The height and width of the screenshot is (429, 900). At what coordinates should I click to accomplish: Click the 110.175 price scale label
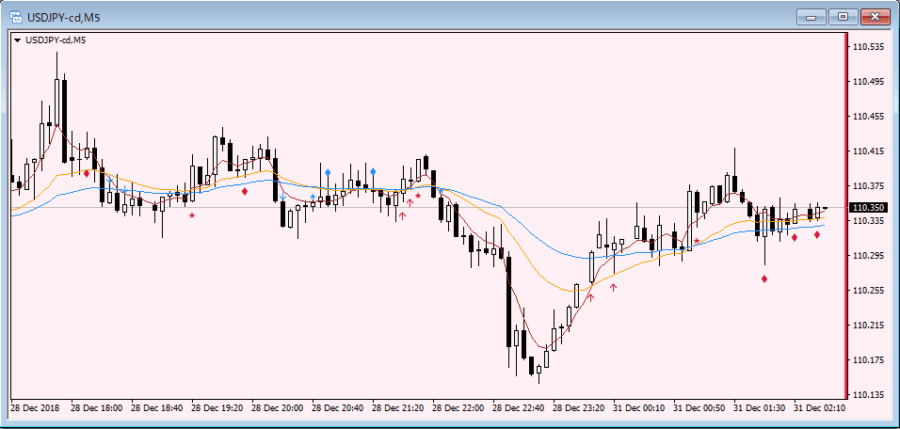(x=868, y=360)
